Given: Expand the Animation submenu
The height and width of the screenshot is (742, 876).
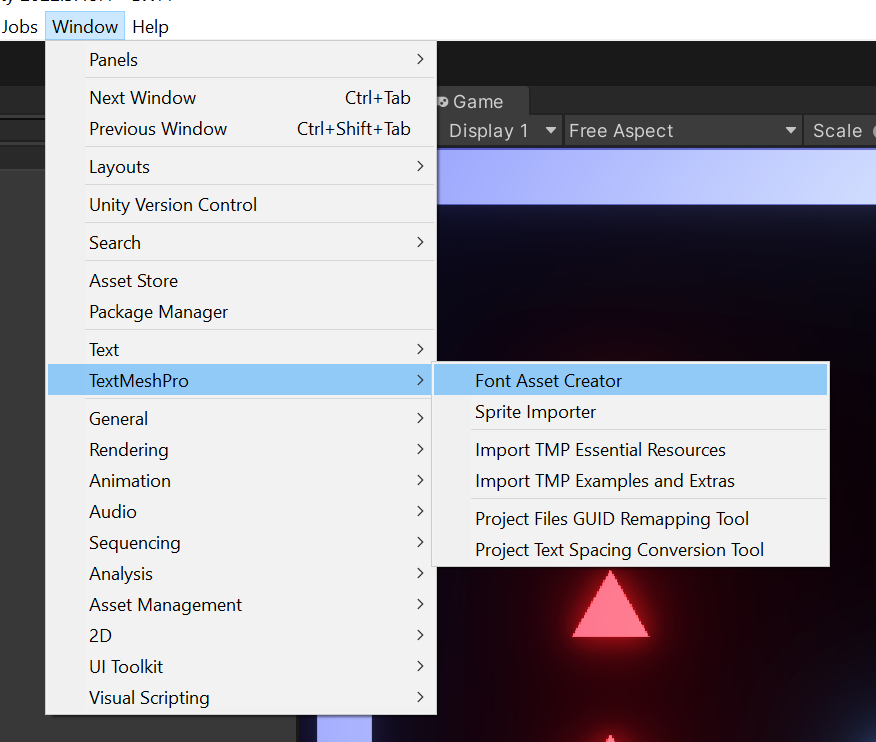Looking at the screenshot, I should tap(240, 481).
